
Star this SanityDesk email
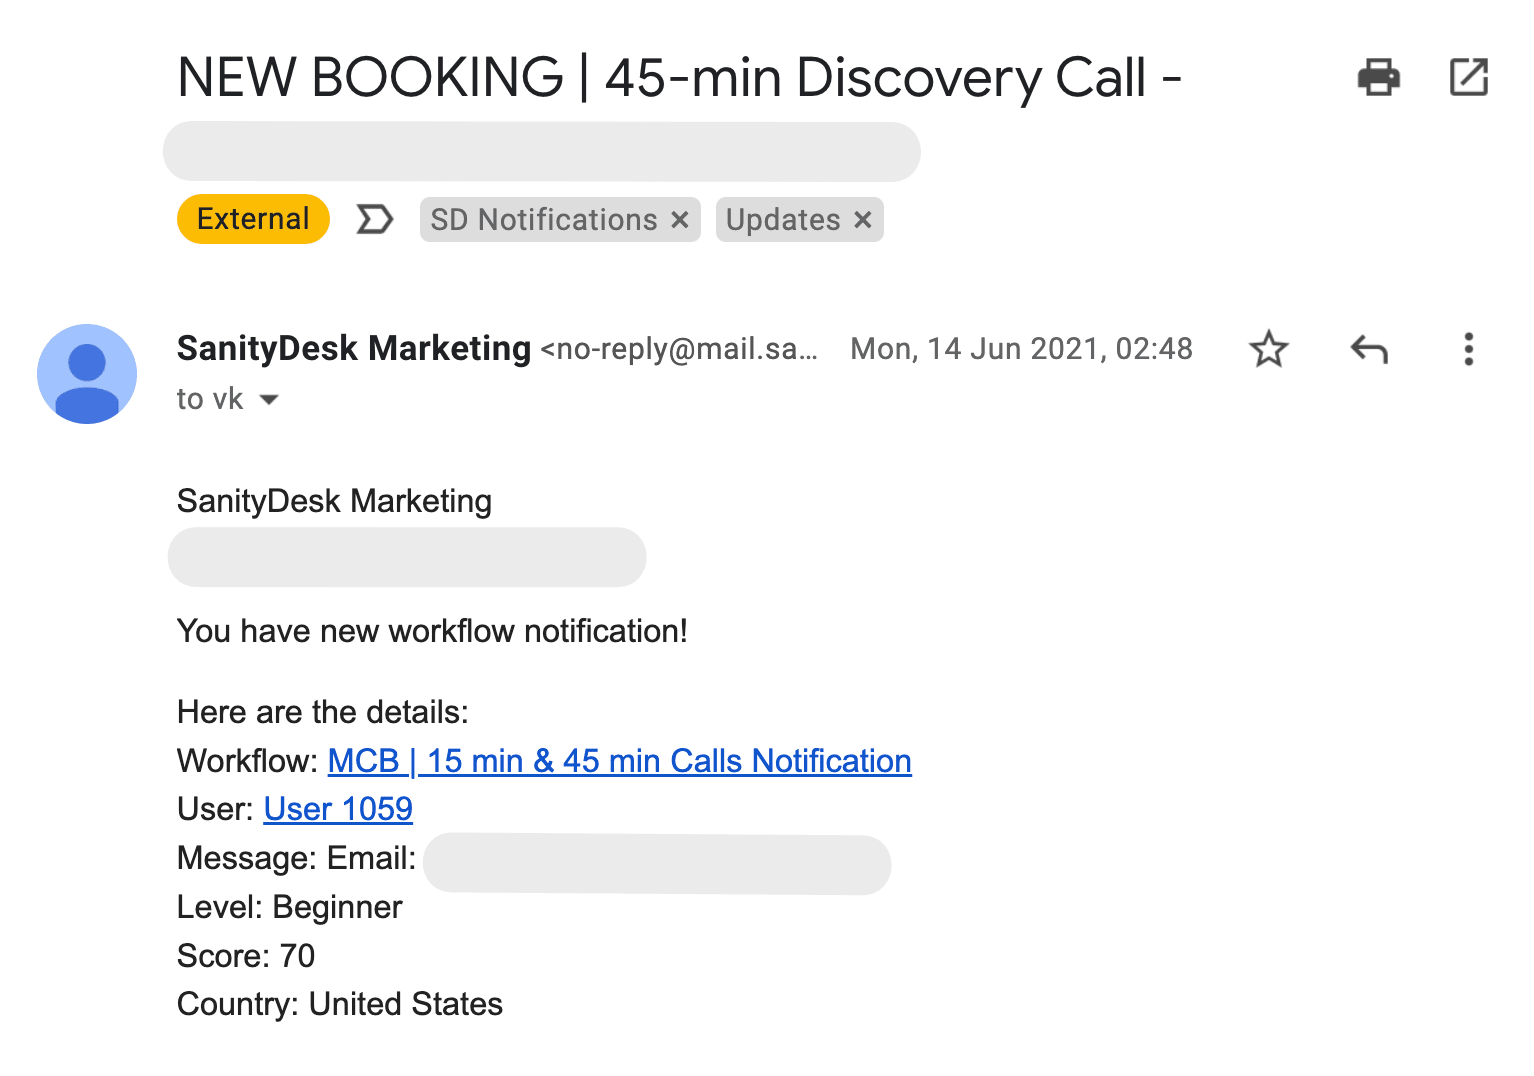pyautogui.click(x=1268, y=349)
